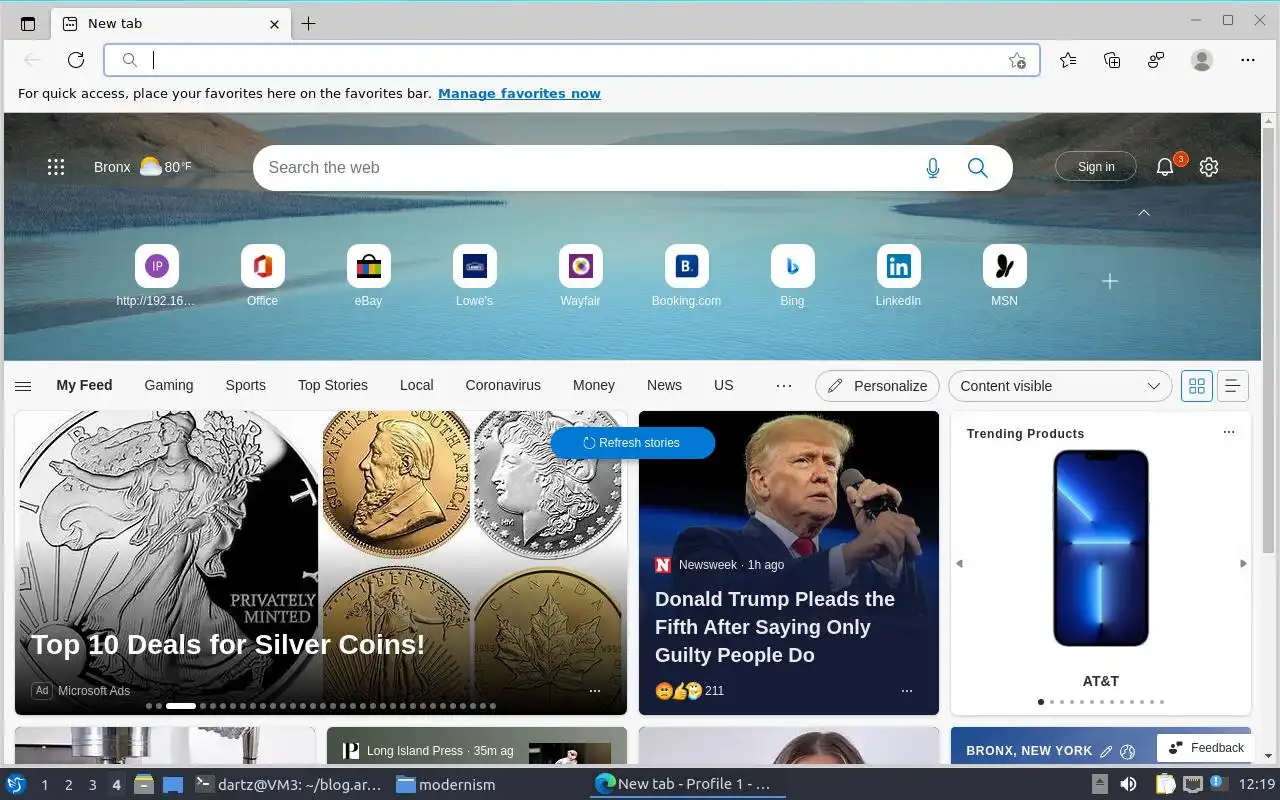Screen dimensions: 1280x800
Task: Open the Booking.com quick link tile
Action: [686, 275]
